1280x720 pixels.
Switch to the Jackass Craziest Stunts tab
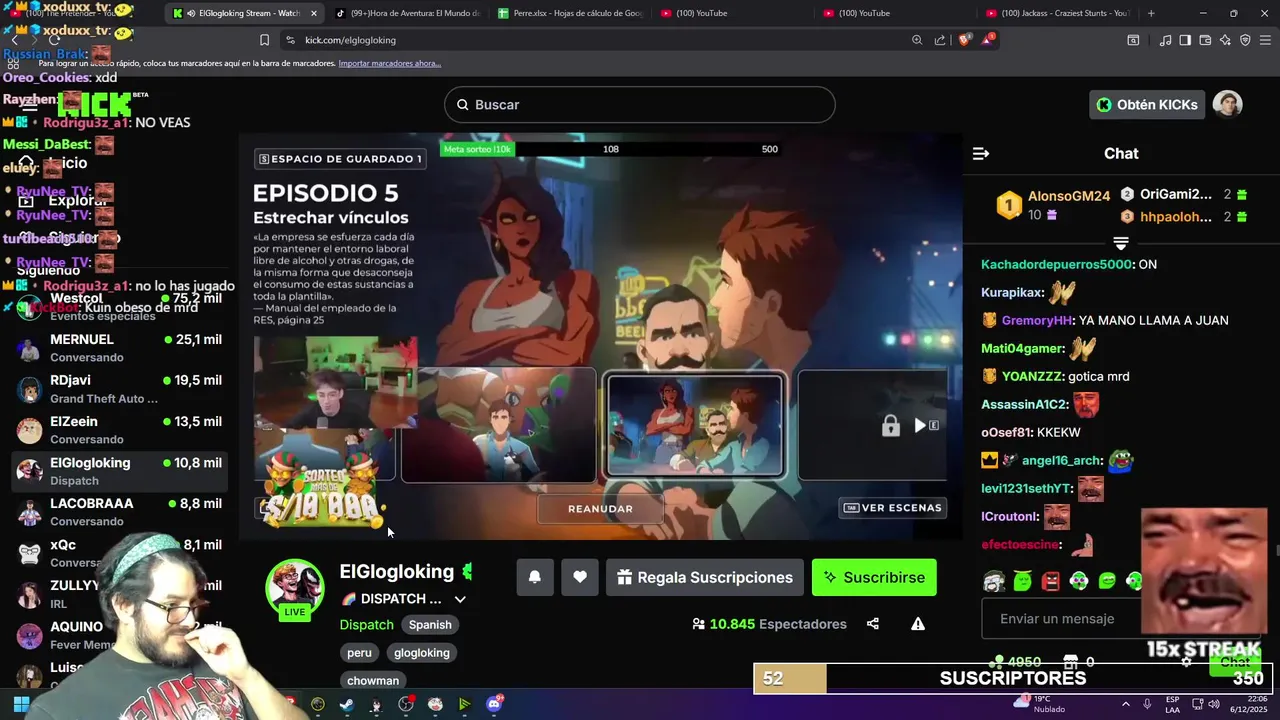coord(1059,13)
